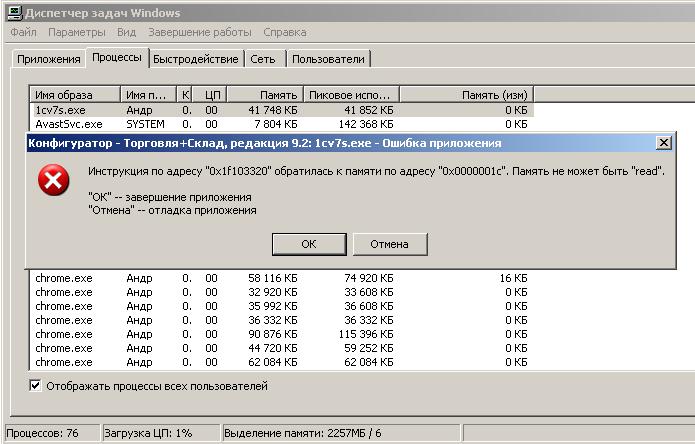The width and height of the screenshot is (695, 444).
Task: Switch to the Быстродействие tab
Action: 195,59
